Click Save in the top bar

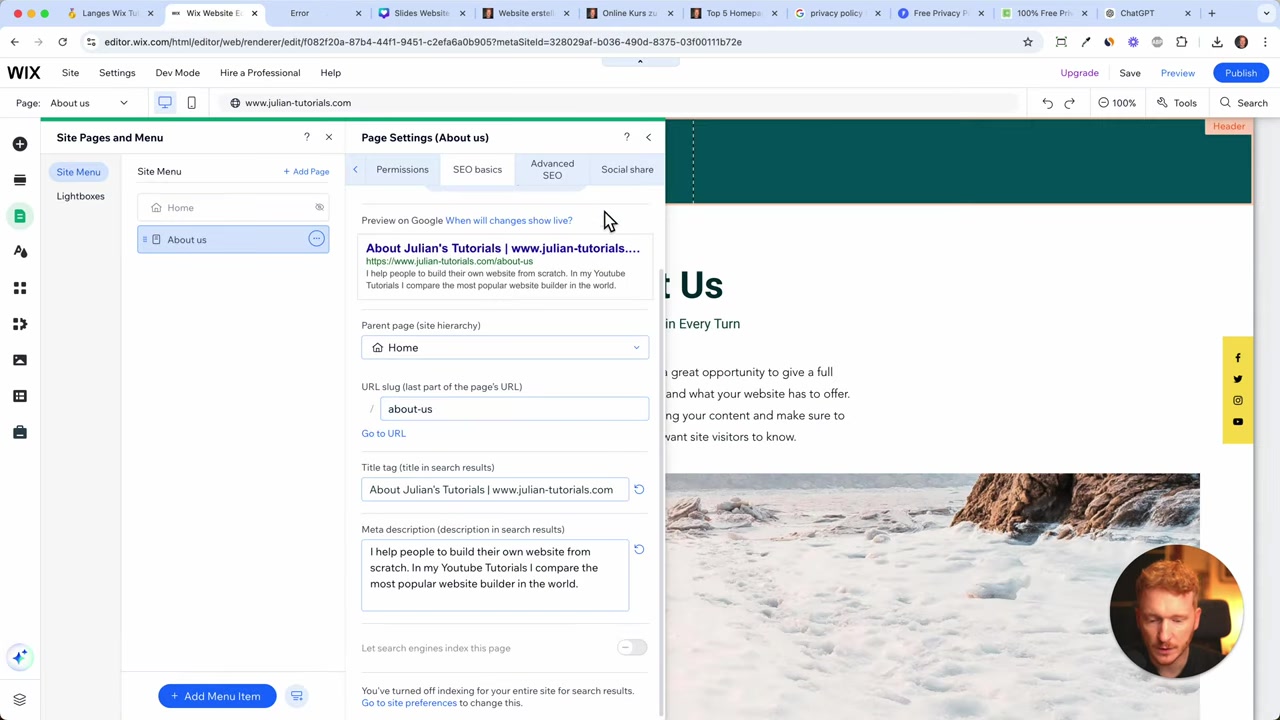coord(1129,73)
